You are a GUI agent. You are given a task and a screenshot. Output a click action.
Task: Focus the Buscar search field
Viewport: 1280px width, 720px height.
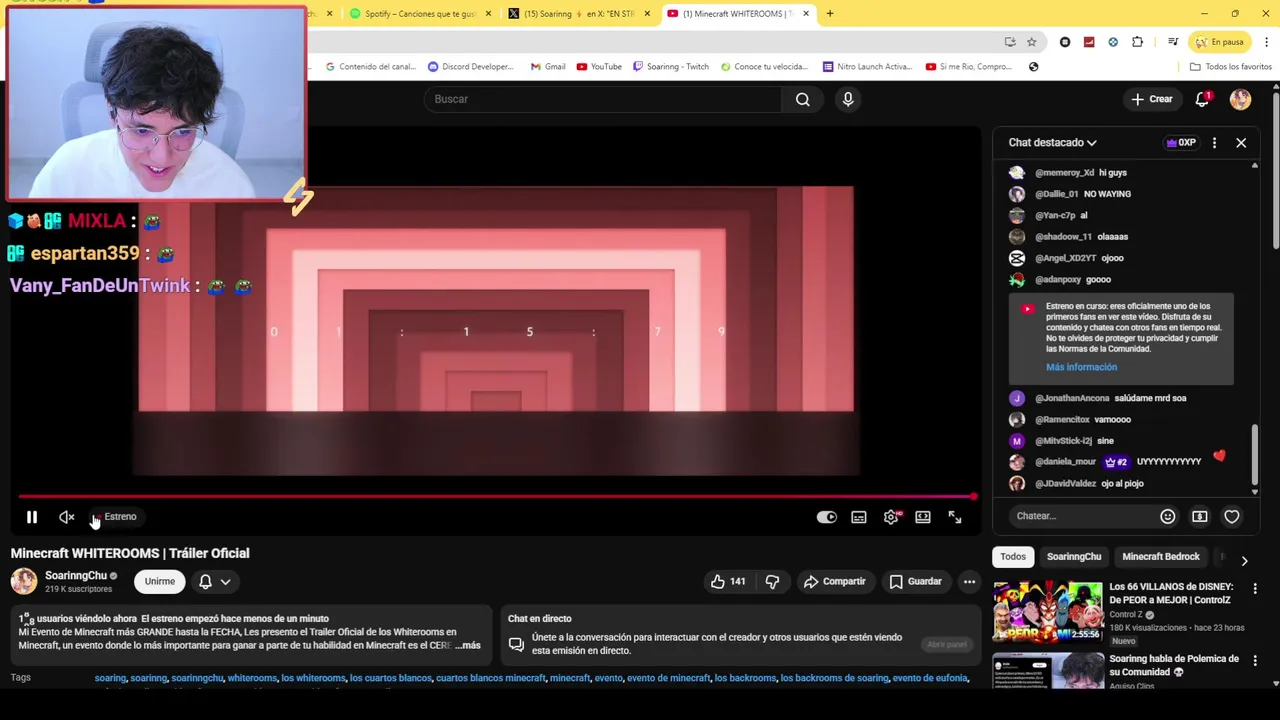603,99
